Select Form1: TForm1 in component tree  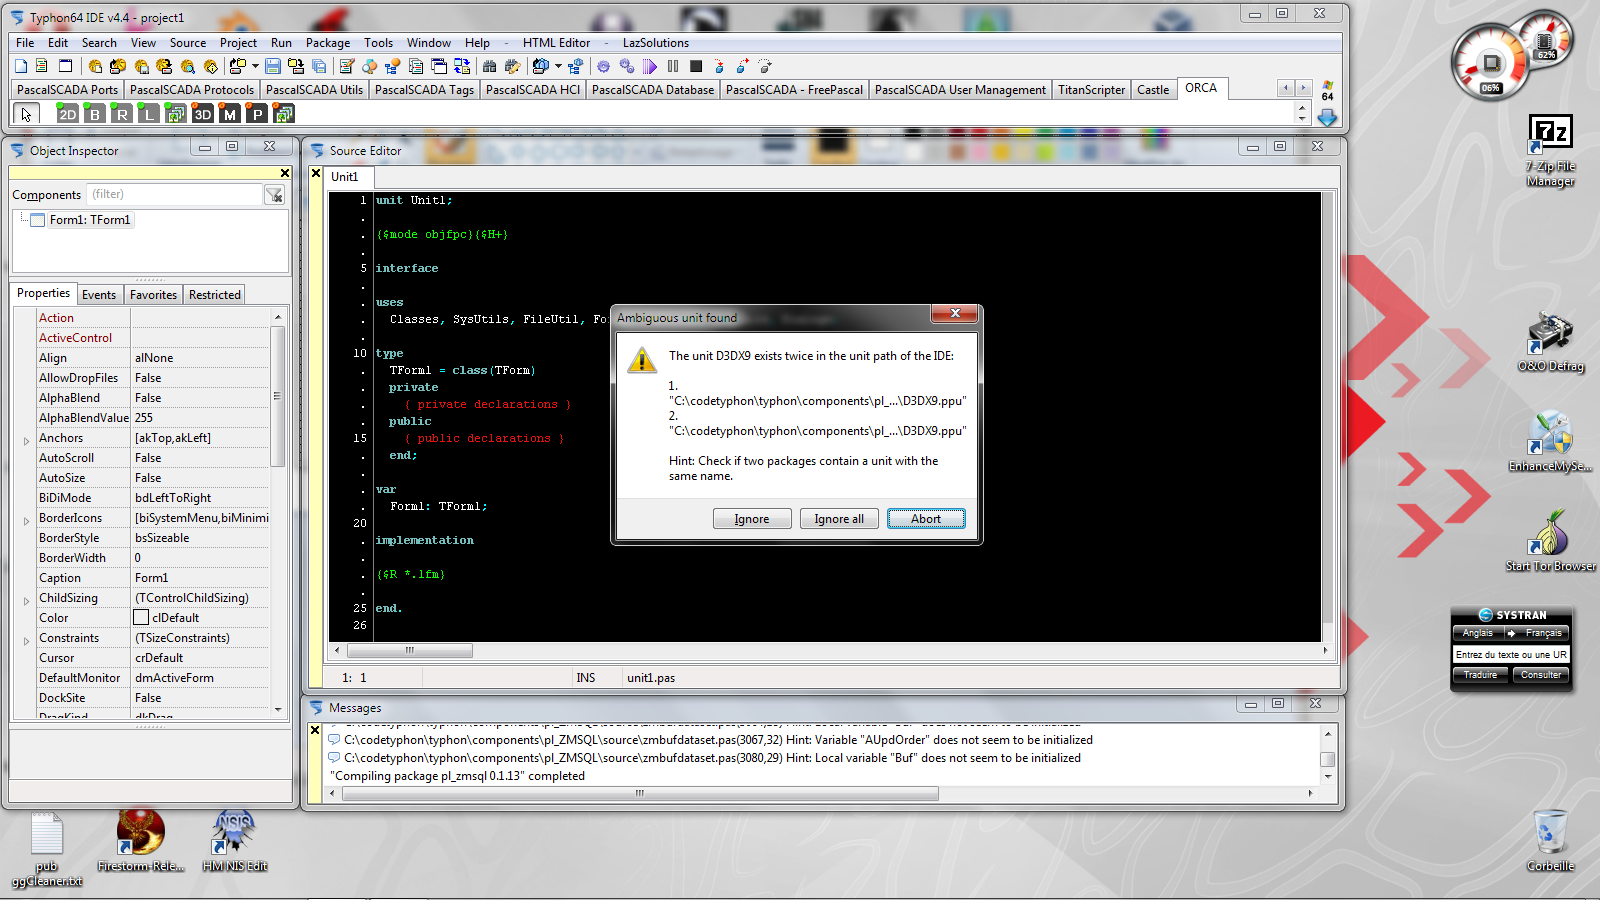(90, 220)
